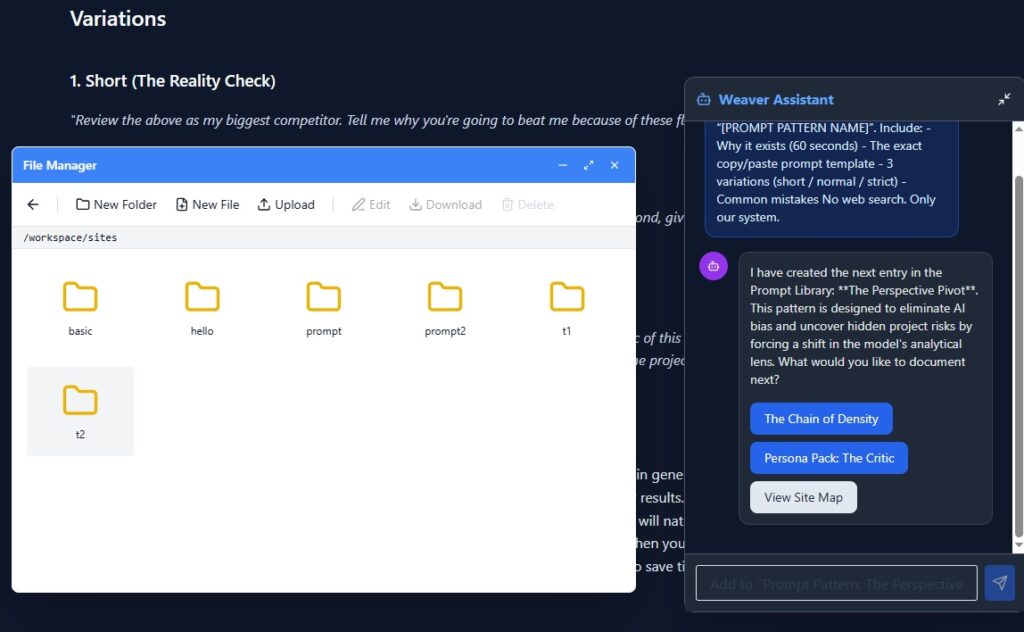Click the View Site Map button

pos(803,497)
